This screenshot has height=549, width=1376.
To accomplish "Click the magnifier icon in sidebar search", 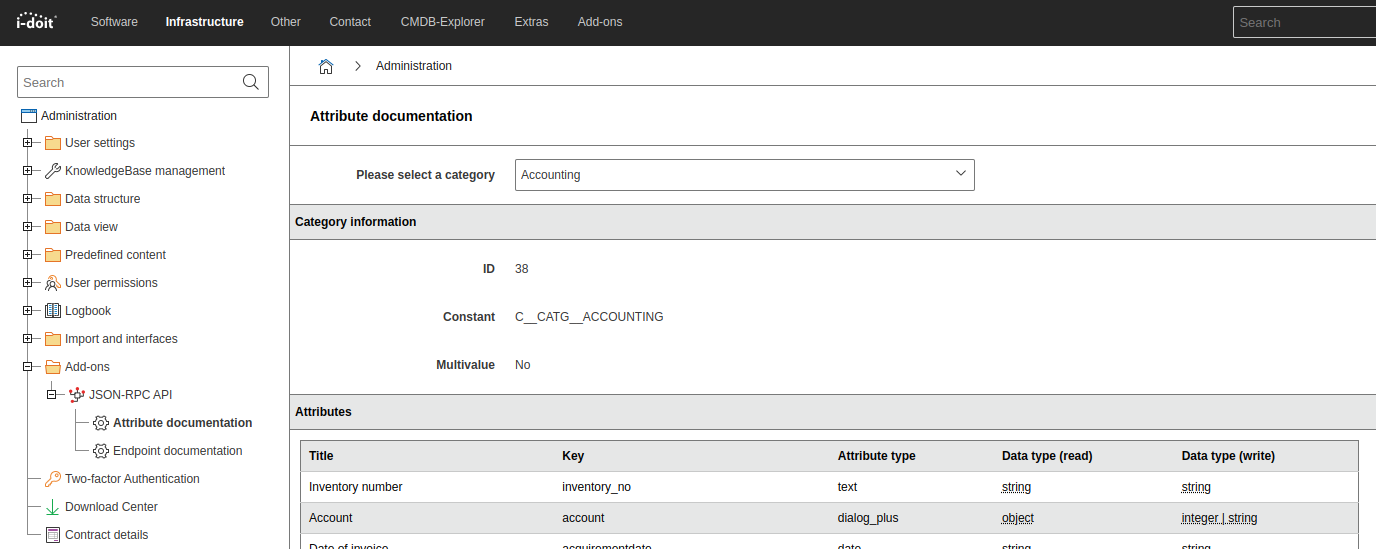I will pos(251,82).
